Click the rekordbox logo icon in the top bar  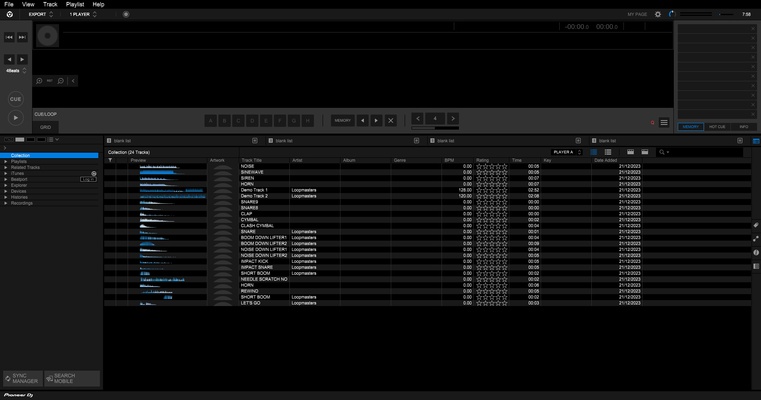point(9,14)
